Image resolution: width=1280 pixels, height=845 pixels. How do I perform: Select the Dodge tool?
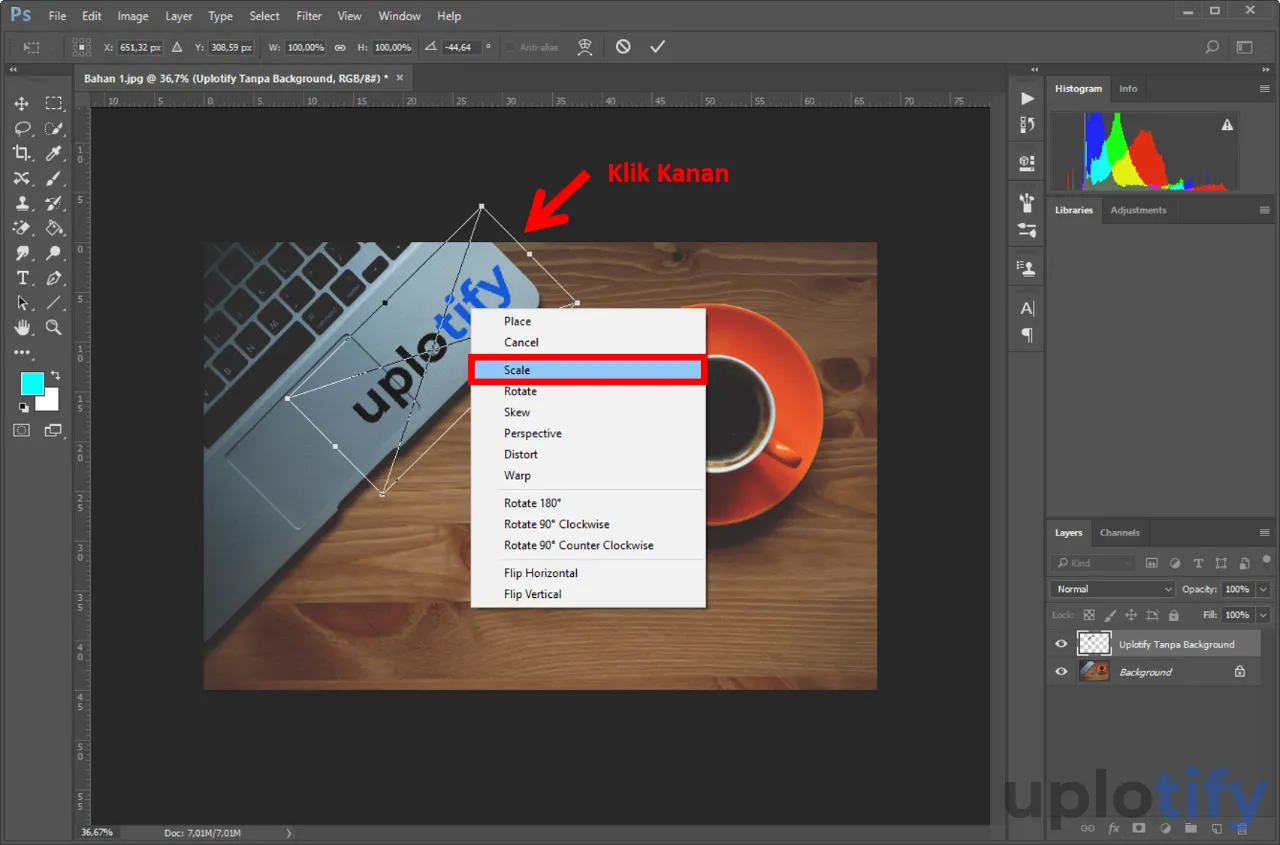[x=54, y=253]
